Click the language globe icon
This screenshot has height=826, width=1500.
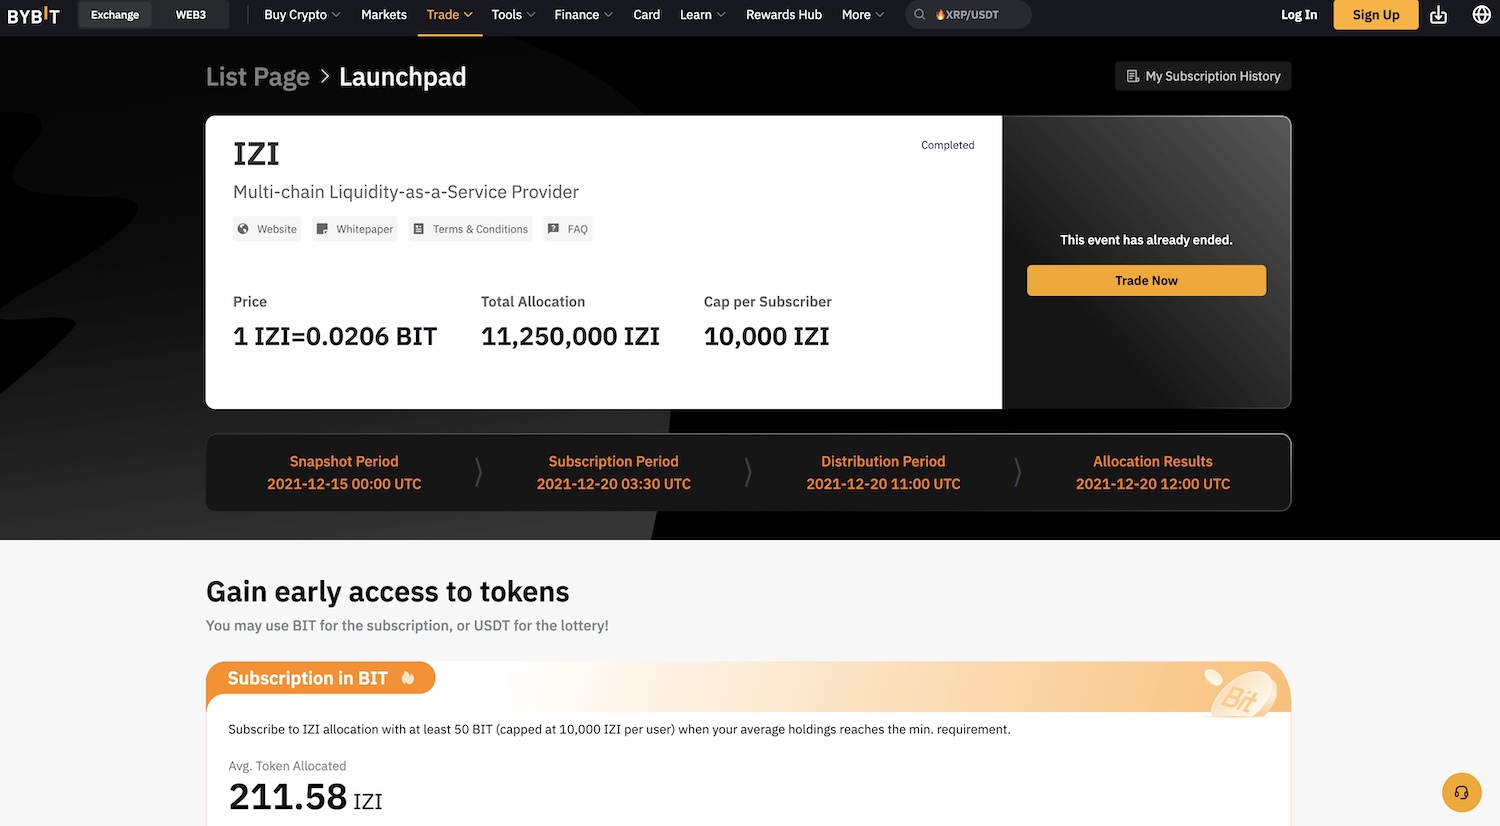pyautogui.click(x=1481, y=15)
